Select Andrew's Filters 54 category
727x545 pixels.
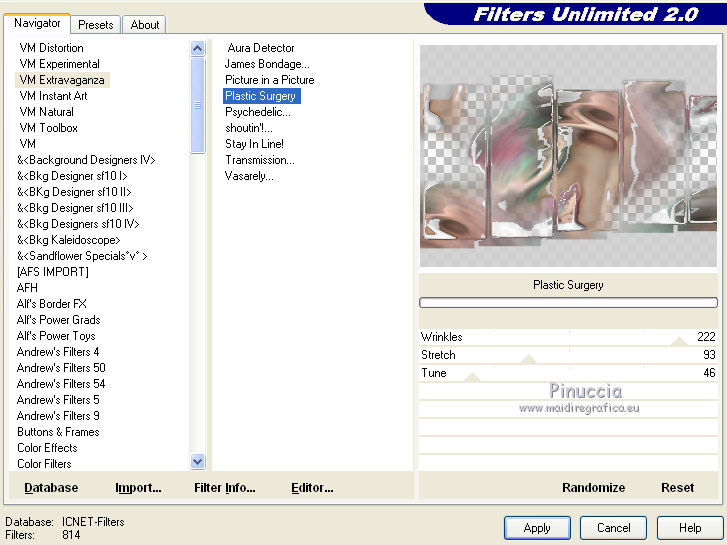[x=61, y=384]
